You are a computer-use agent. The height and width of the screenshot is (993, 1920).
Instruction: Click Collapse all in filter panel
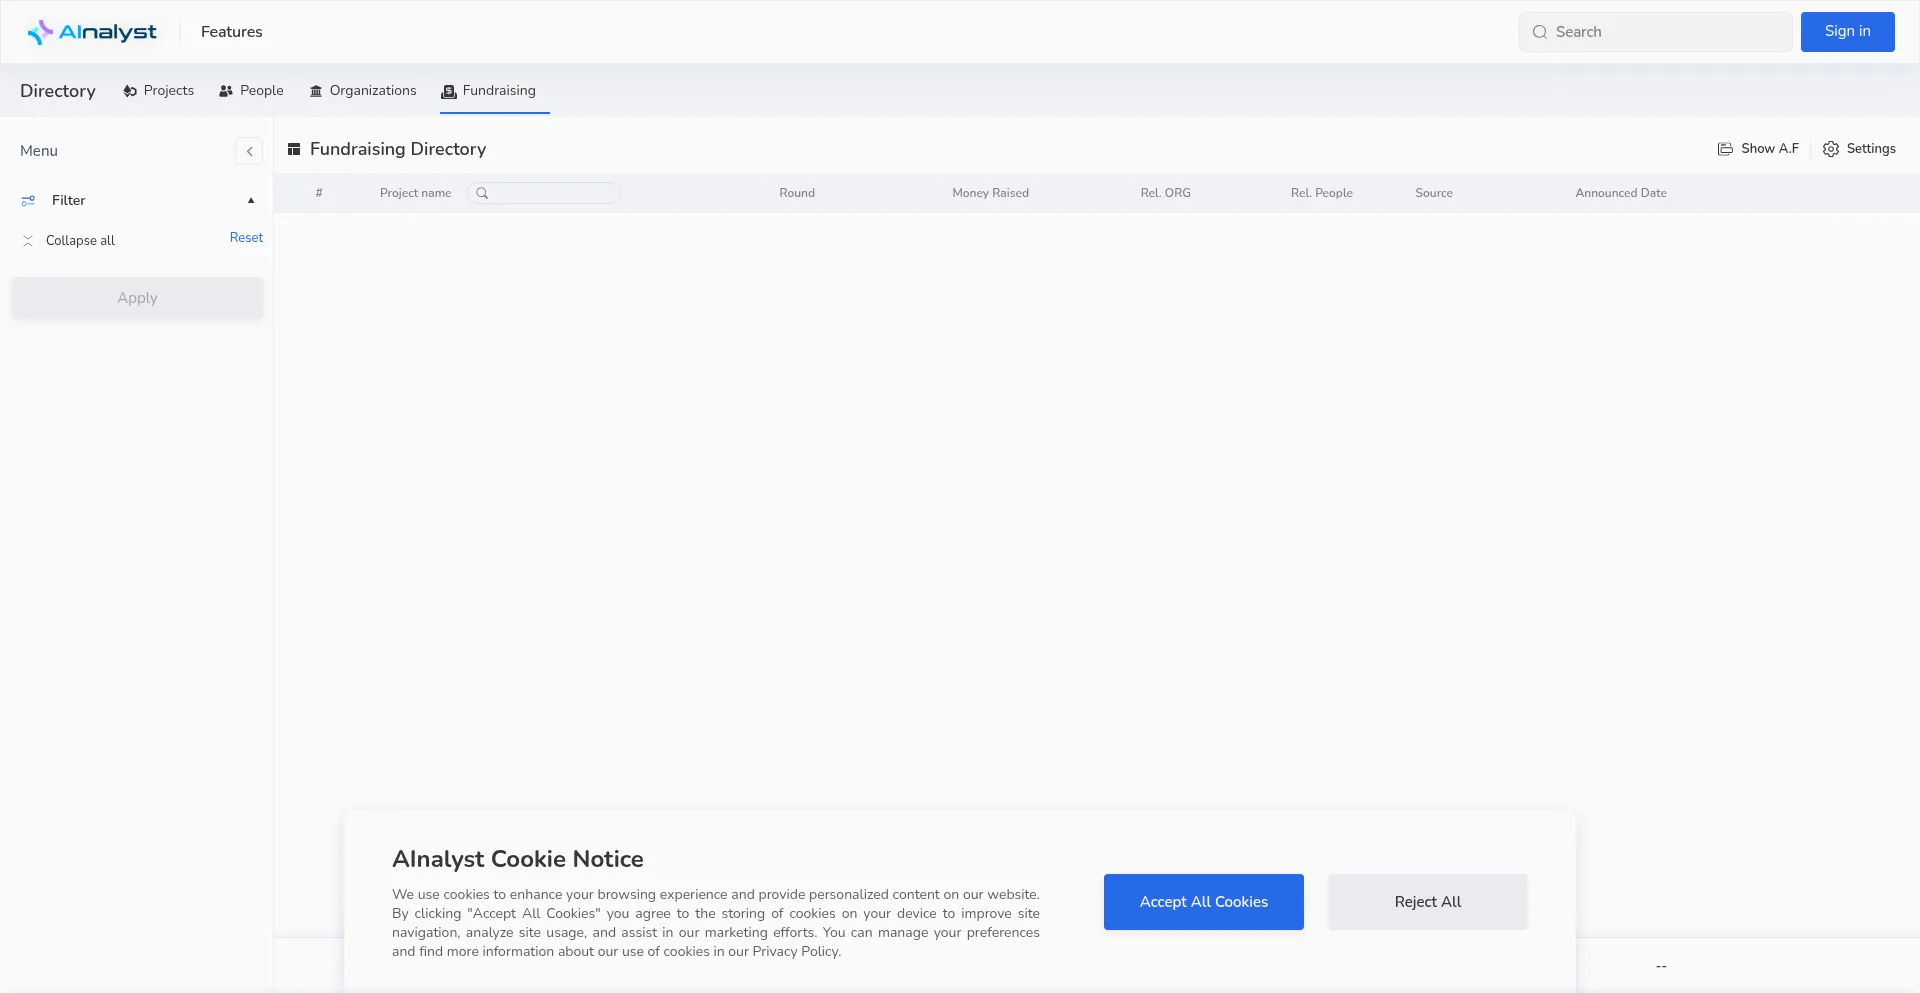point(80,241)
